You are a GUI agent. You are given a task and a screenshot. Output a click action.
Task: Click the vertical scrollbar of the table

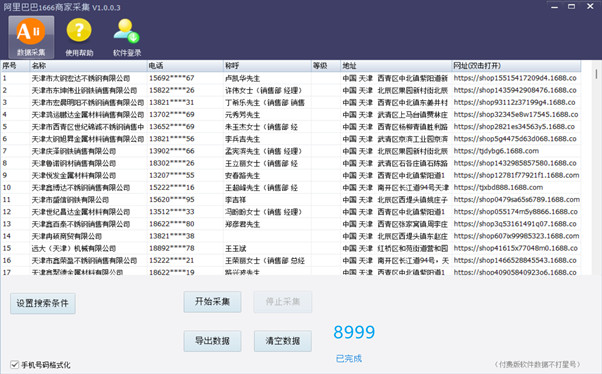(596, 74)
